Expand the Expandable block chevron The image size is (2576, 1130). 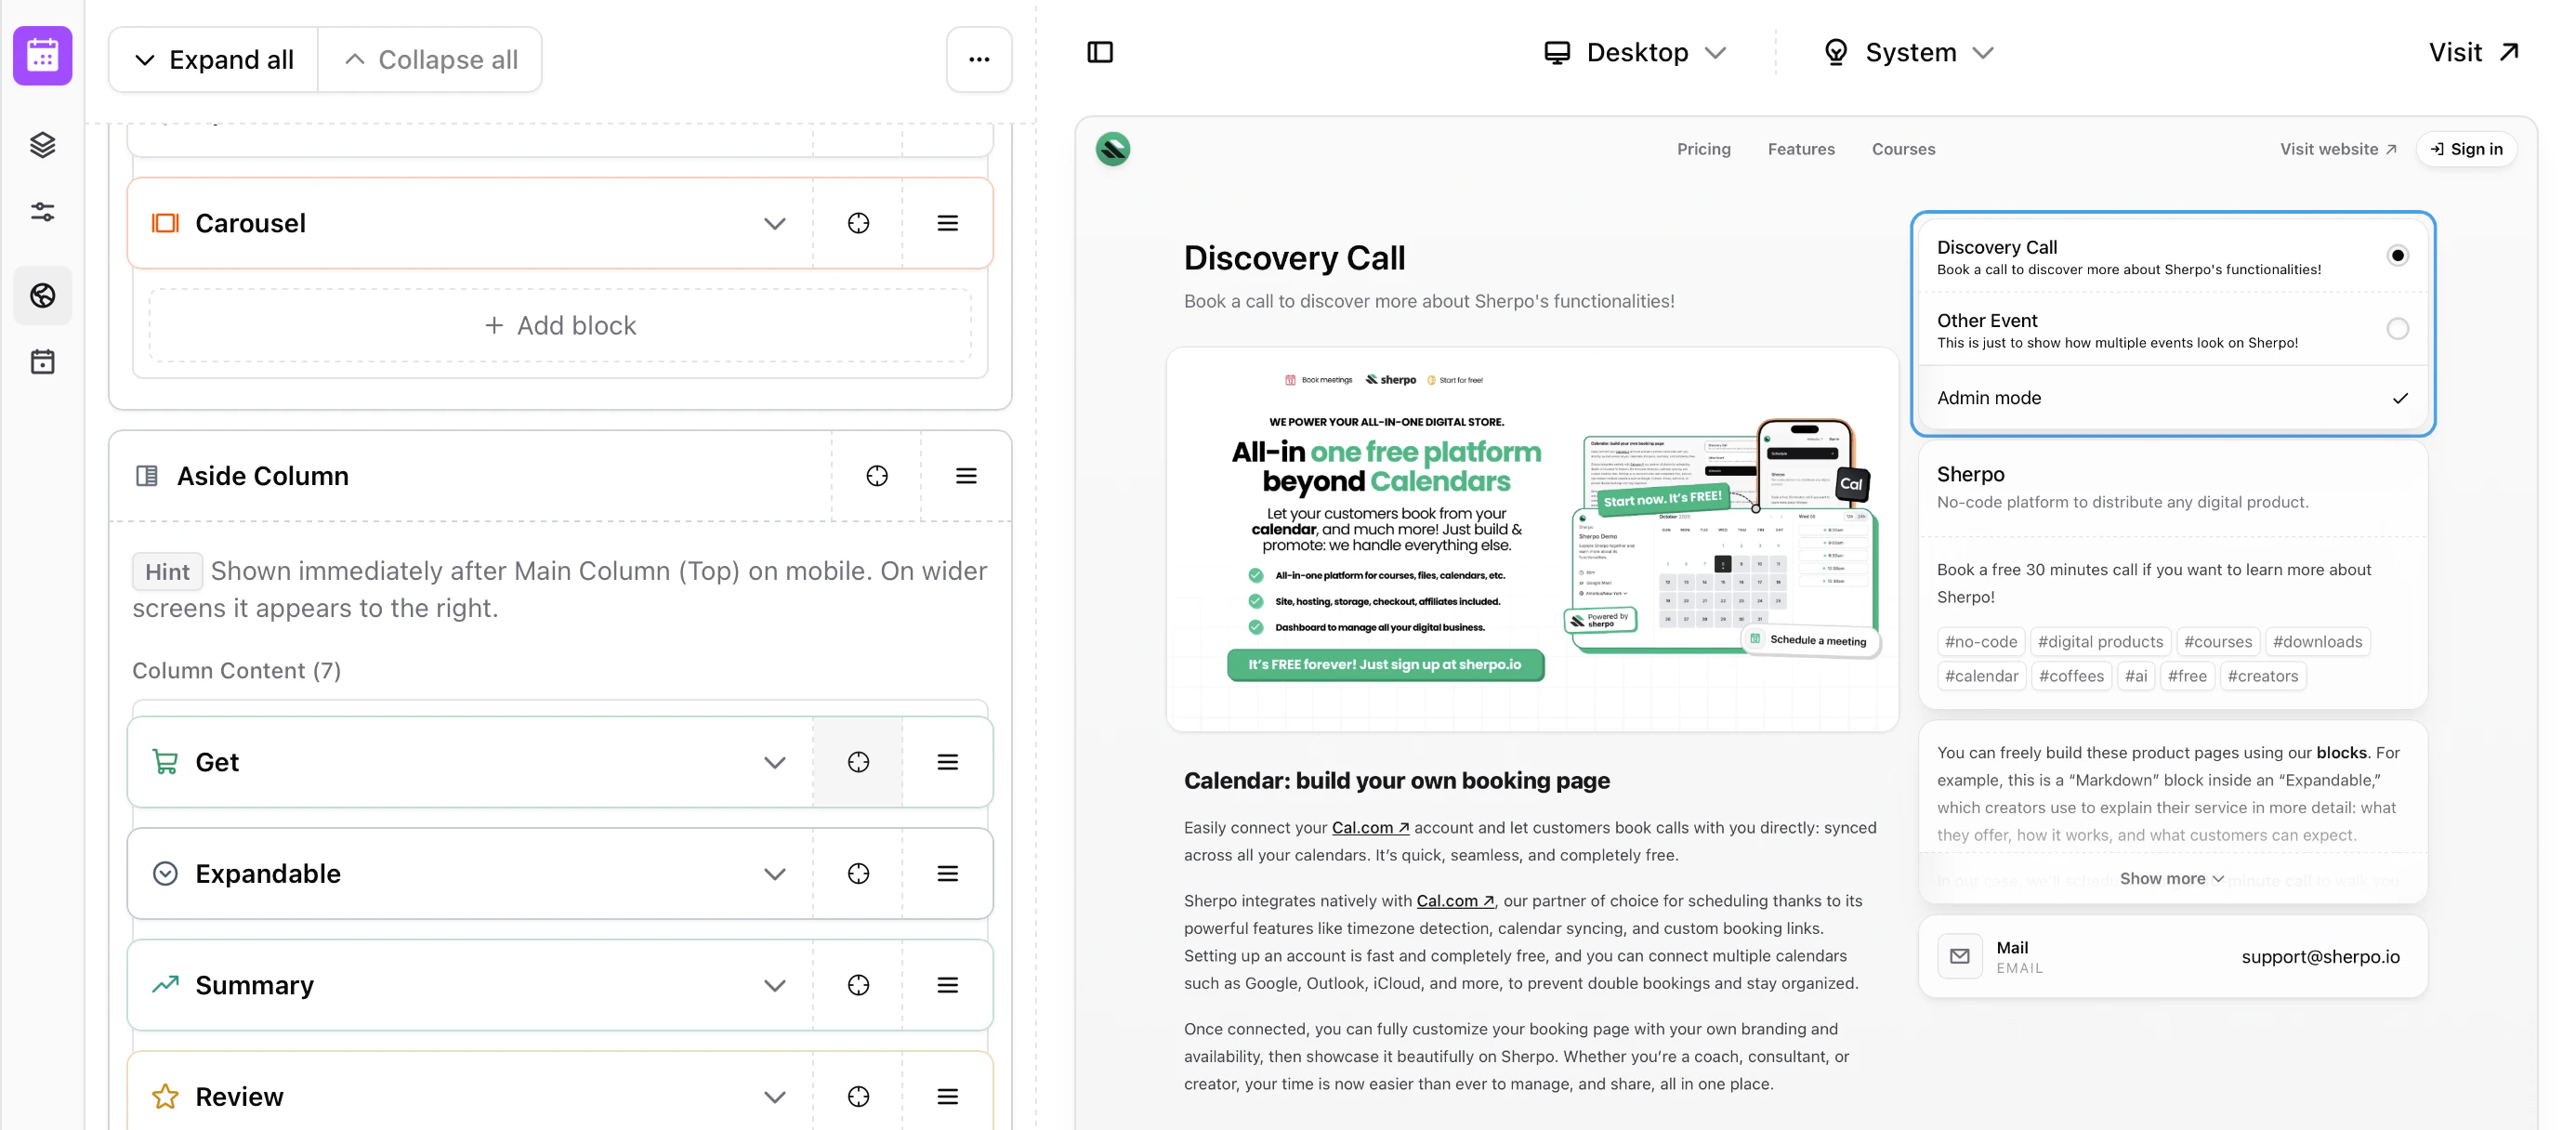[x=774, y=874]
